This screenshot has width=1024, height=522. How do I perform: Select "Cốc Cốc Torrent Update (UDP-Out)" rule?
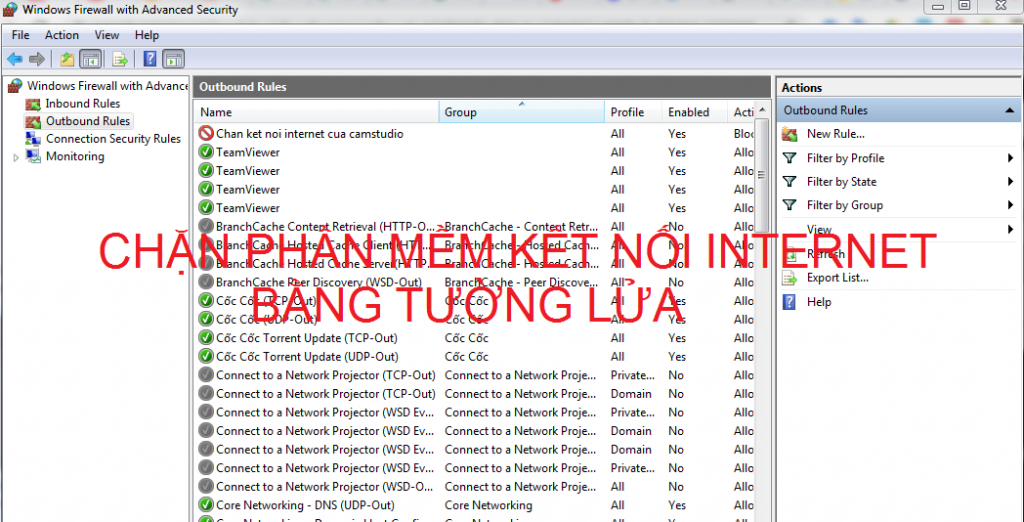[307, 357]
